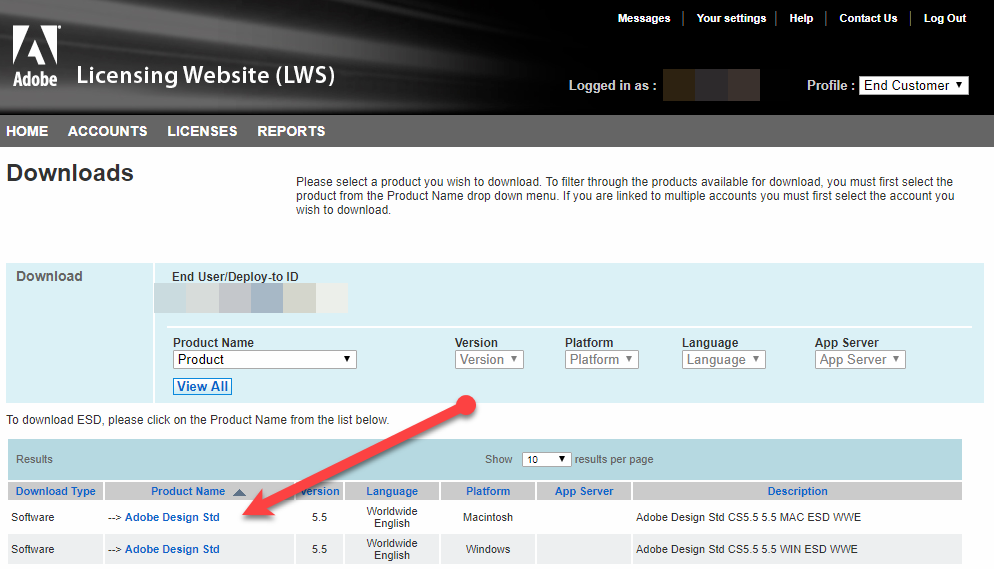Click version 5.5 in the Windows row
This screenshot has height=569, width=994.
(319, 549)
